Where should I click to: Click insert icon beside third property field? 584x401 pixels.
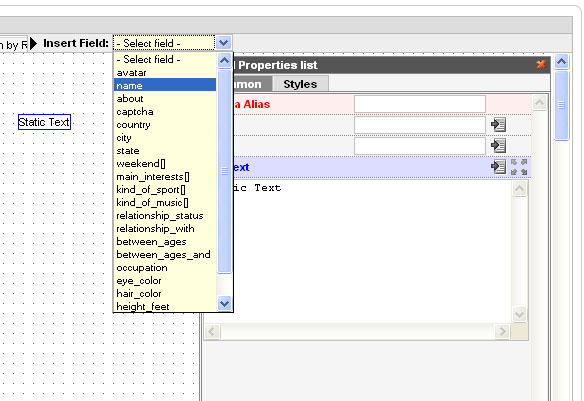click(498, 145)
